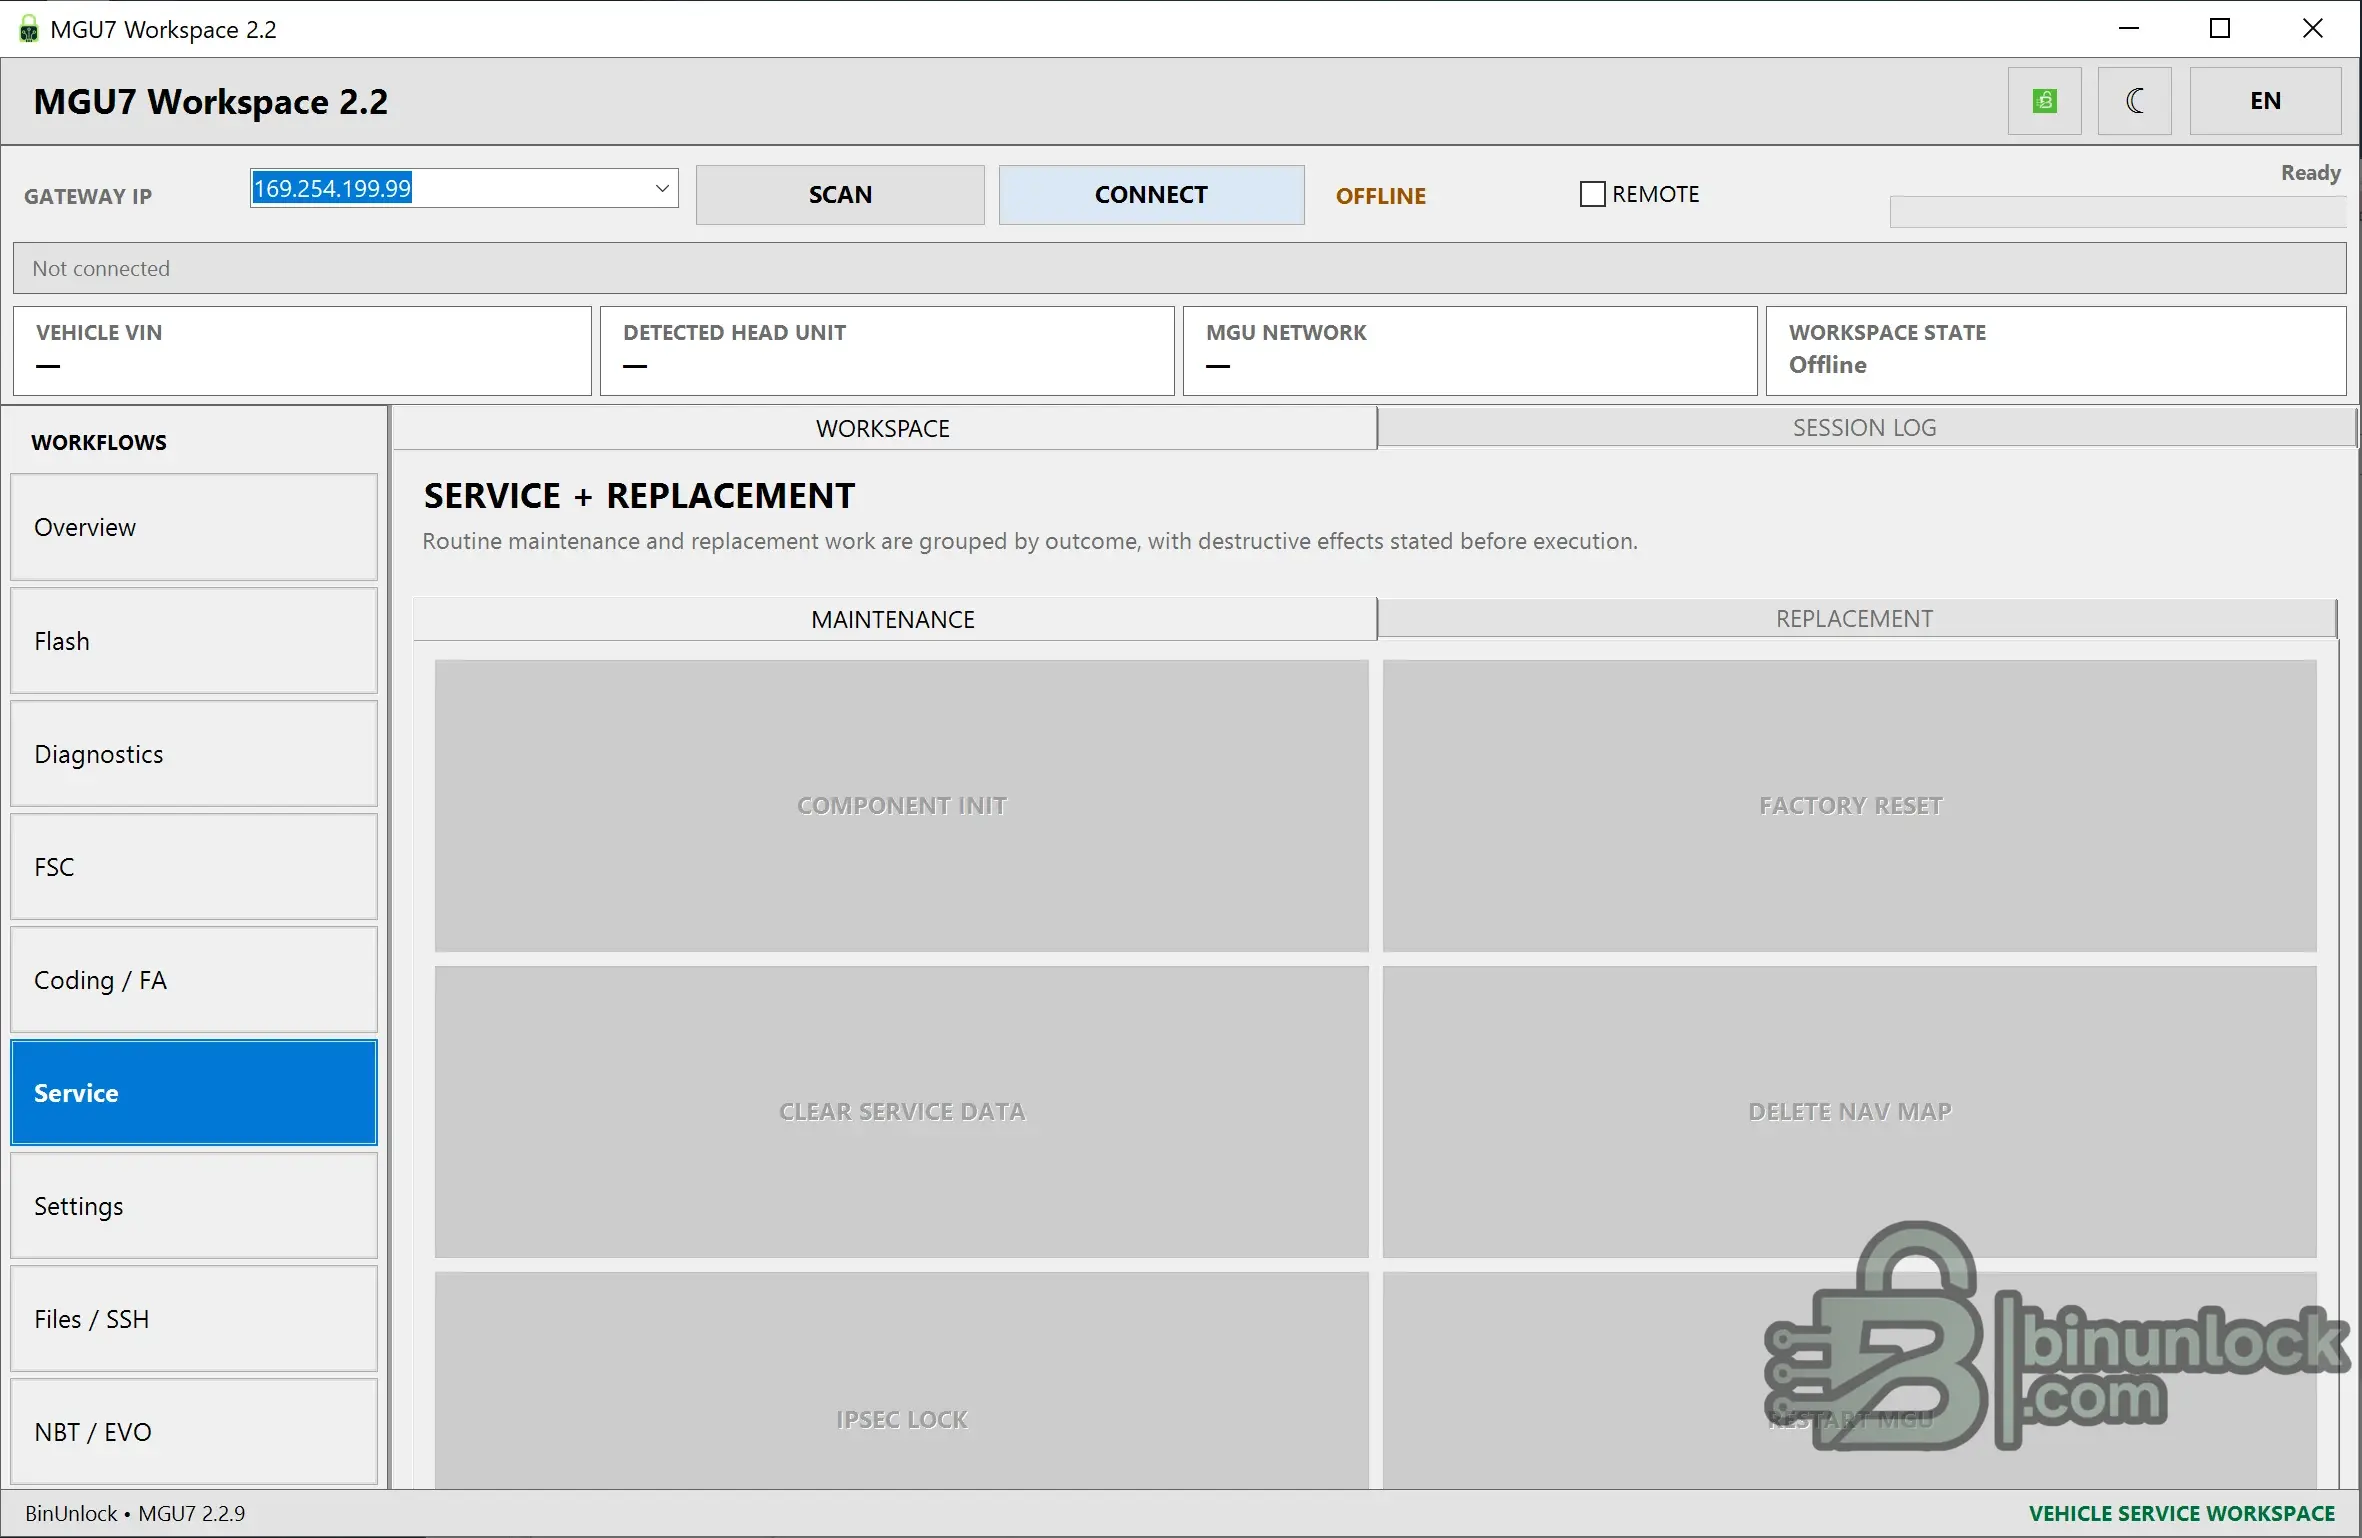2362x1538 pixels.
Task: Click the 'BinUnlock • MGU7 2.2.9' footer text
Action: click(135, 1514)
